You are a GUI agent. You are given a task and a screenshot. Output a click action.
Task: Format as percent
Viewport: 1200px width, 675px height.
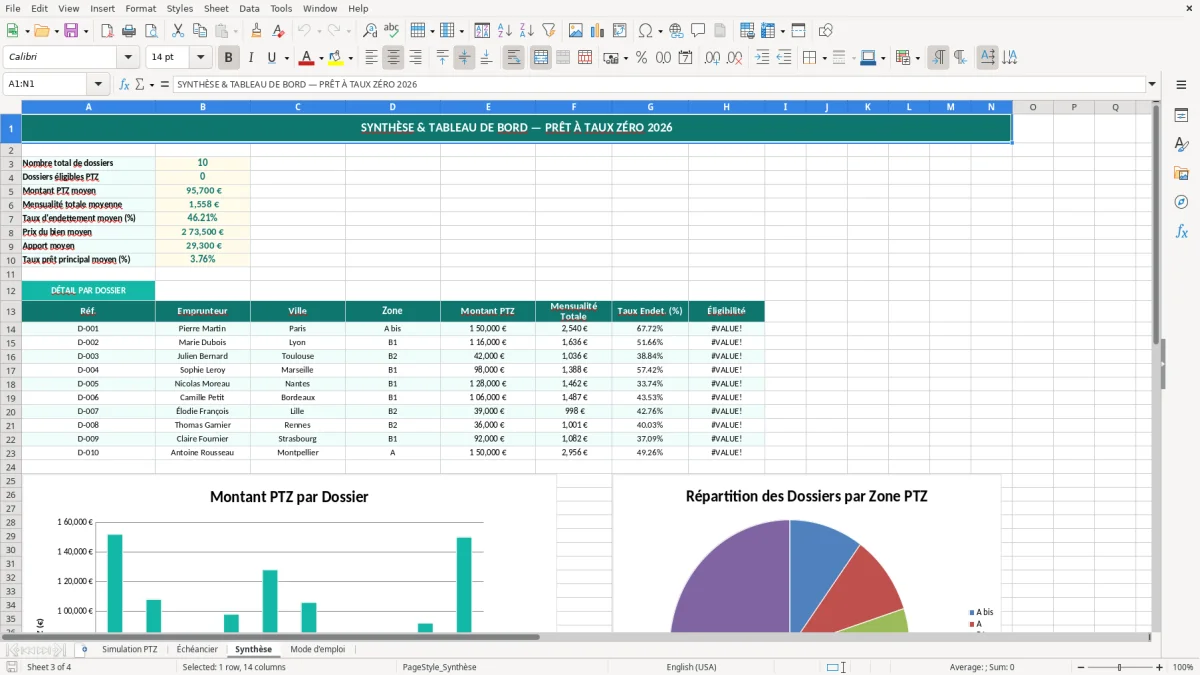coord(641,58)
